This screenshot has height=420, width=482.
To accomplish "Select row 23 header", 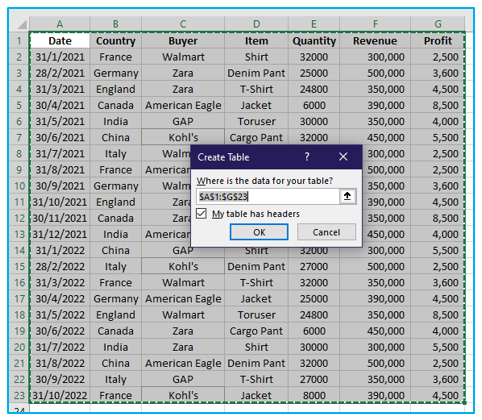I will point(19,395).
